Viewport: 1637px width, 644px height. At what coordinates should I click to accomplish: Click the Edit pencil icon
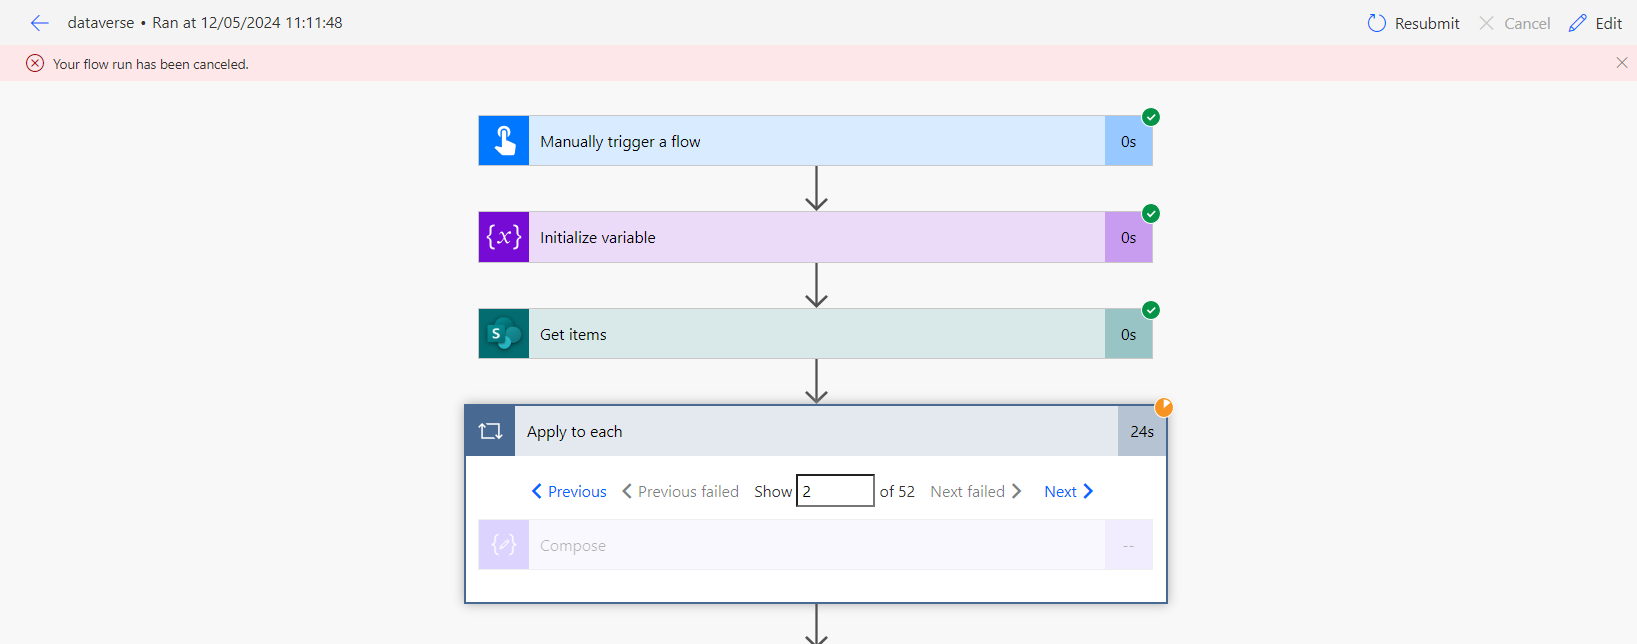tap(1578, 23)
